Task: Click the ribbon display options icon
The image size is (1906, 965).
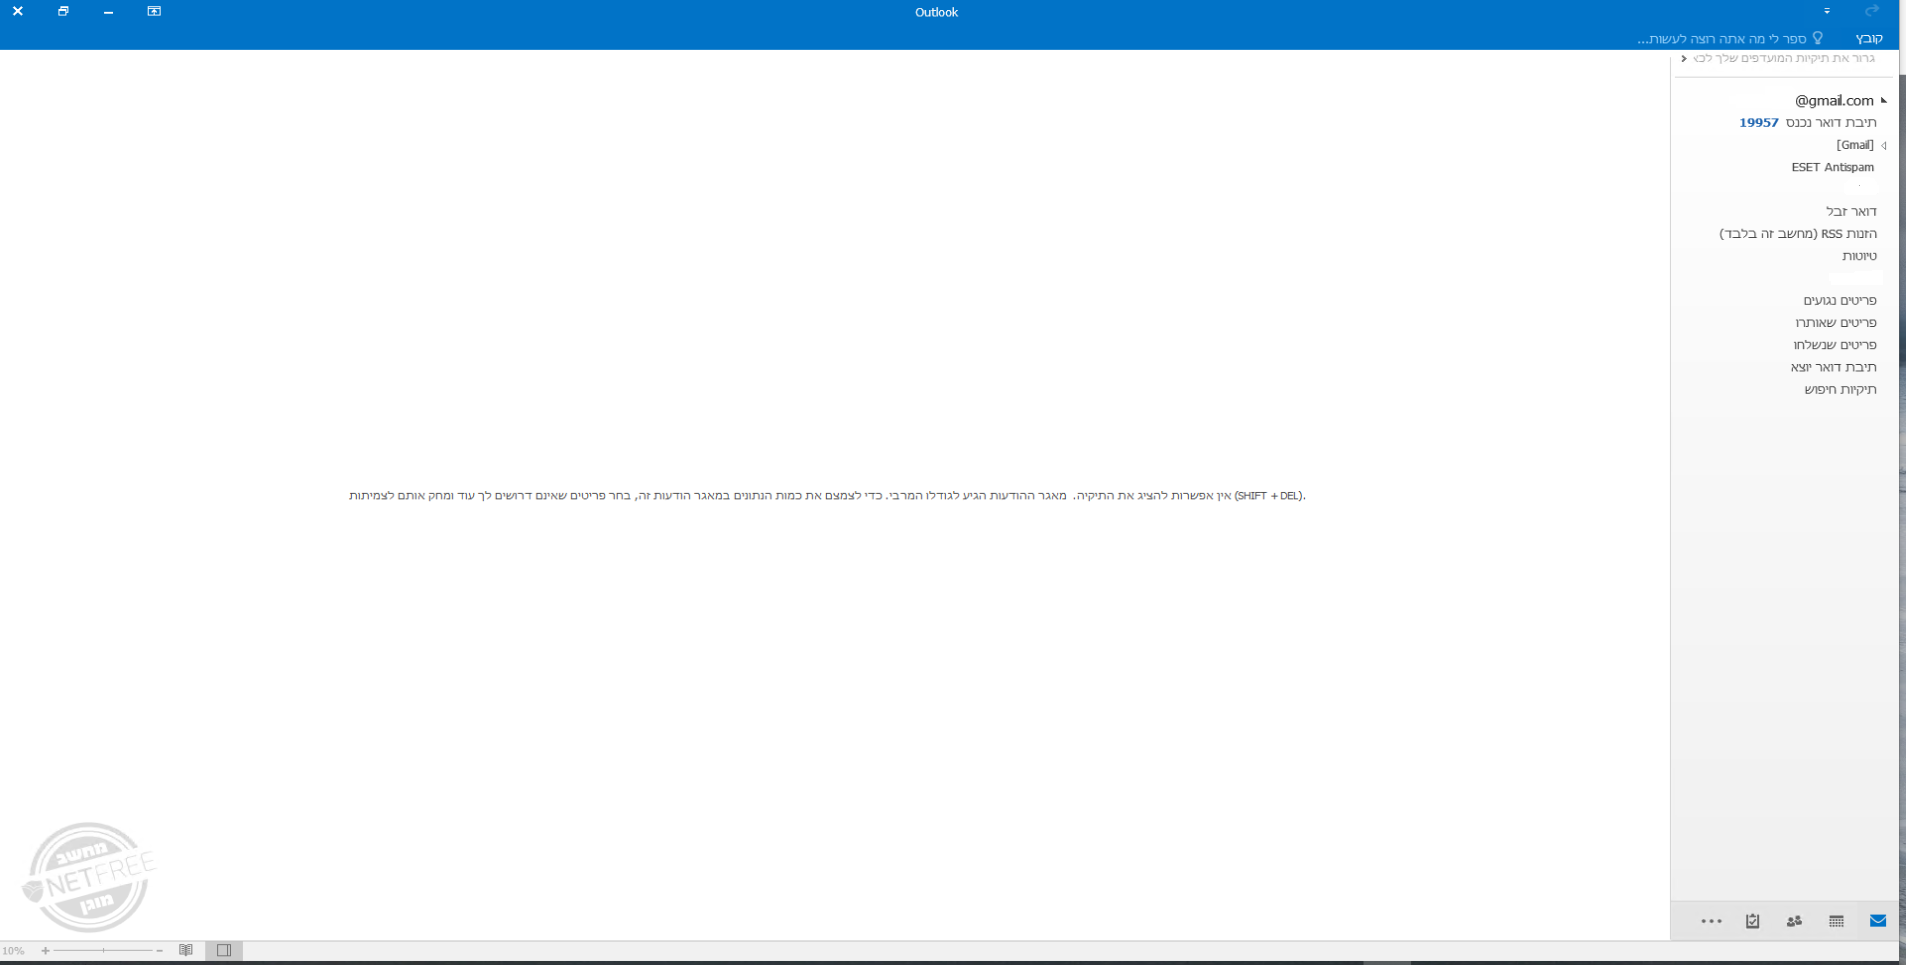Action: (x=154, y=12)
